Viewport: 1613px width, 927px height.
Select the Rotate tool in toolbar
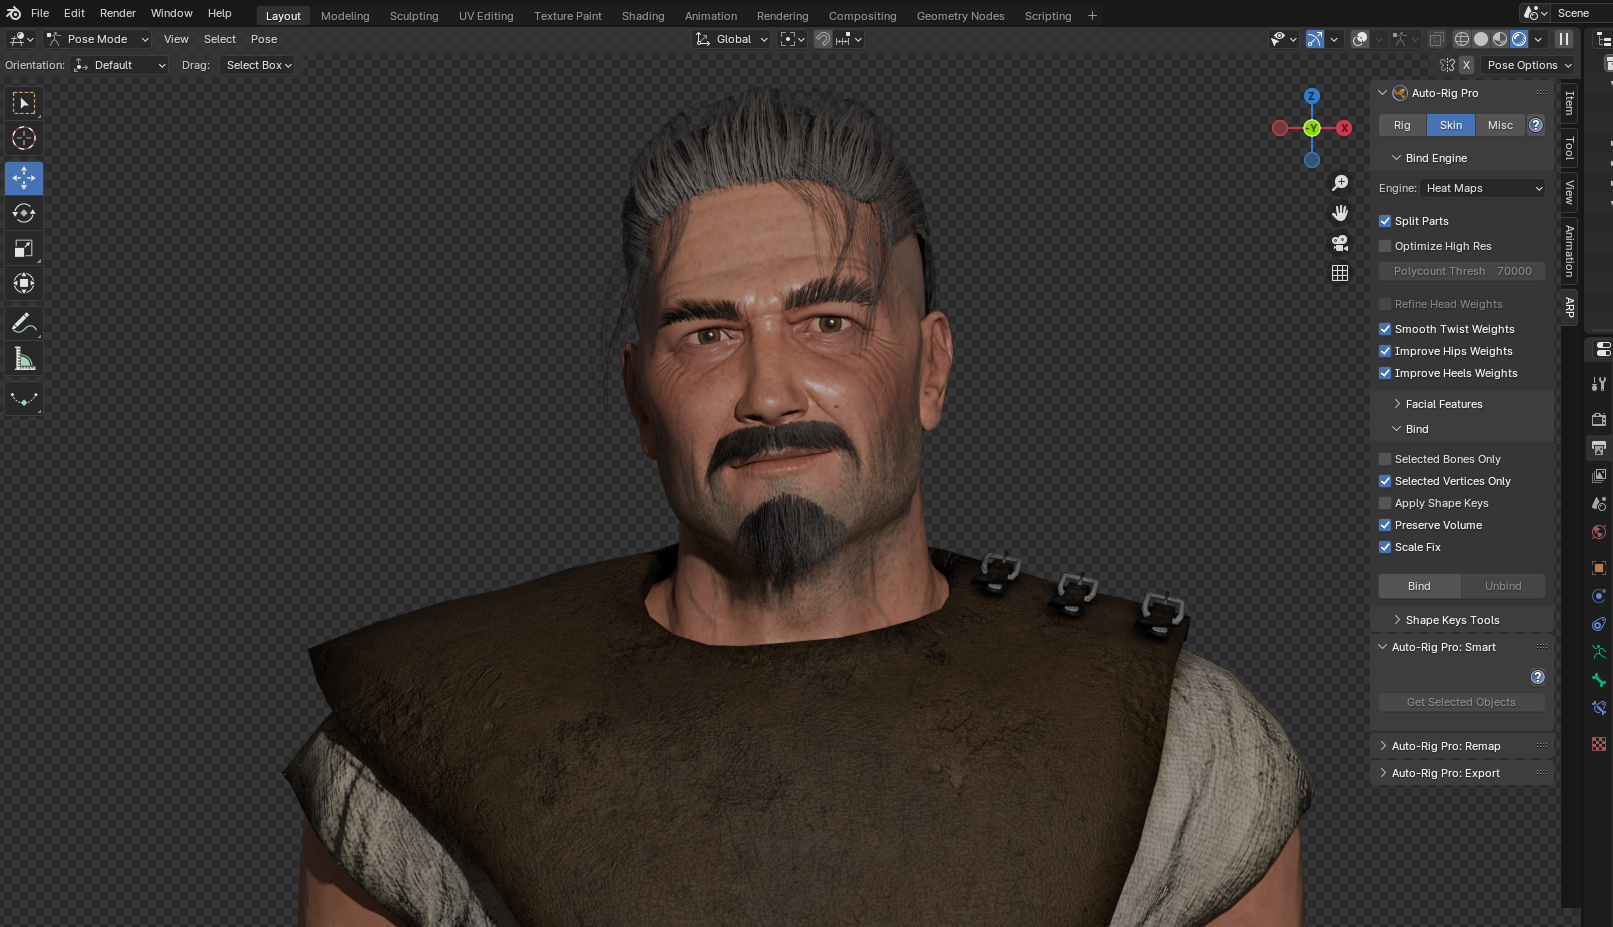(24, 213)
